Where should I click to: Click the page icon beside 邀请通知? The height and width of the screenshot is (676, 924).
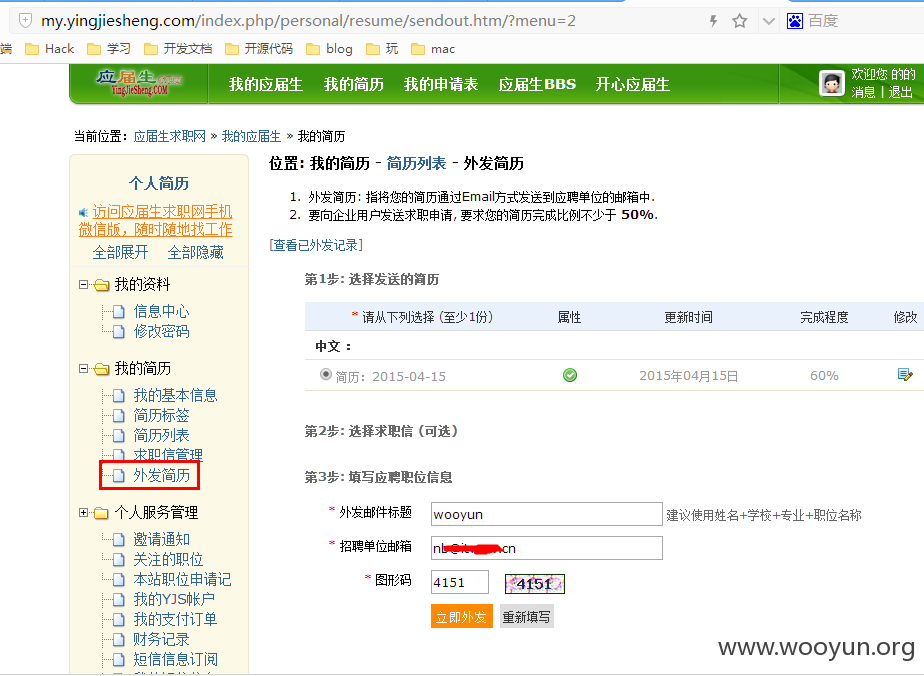[118, 539]
